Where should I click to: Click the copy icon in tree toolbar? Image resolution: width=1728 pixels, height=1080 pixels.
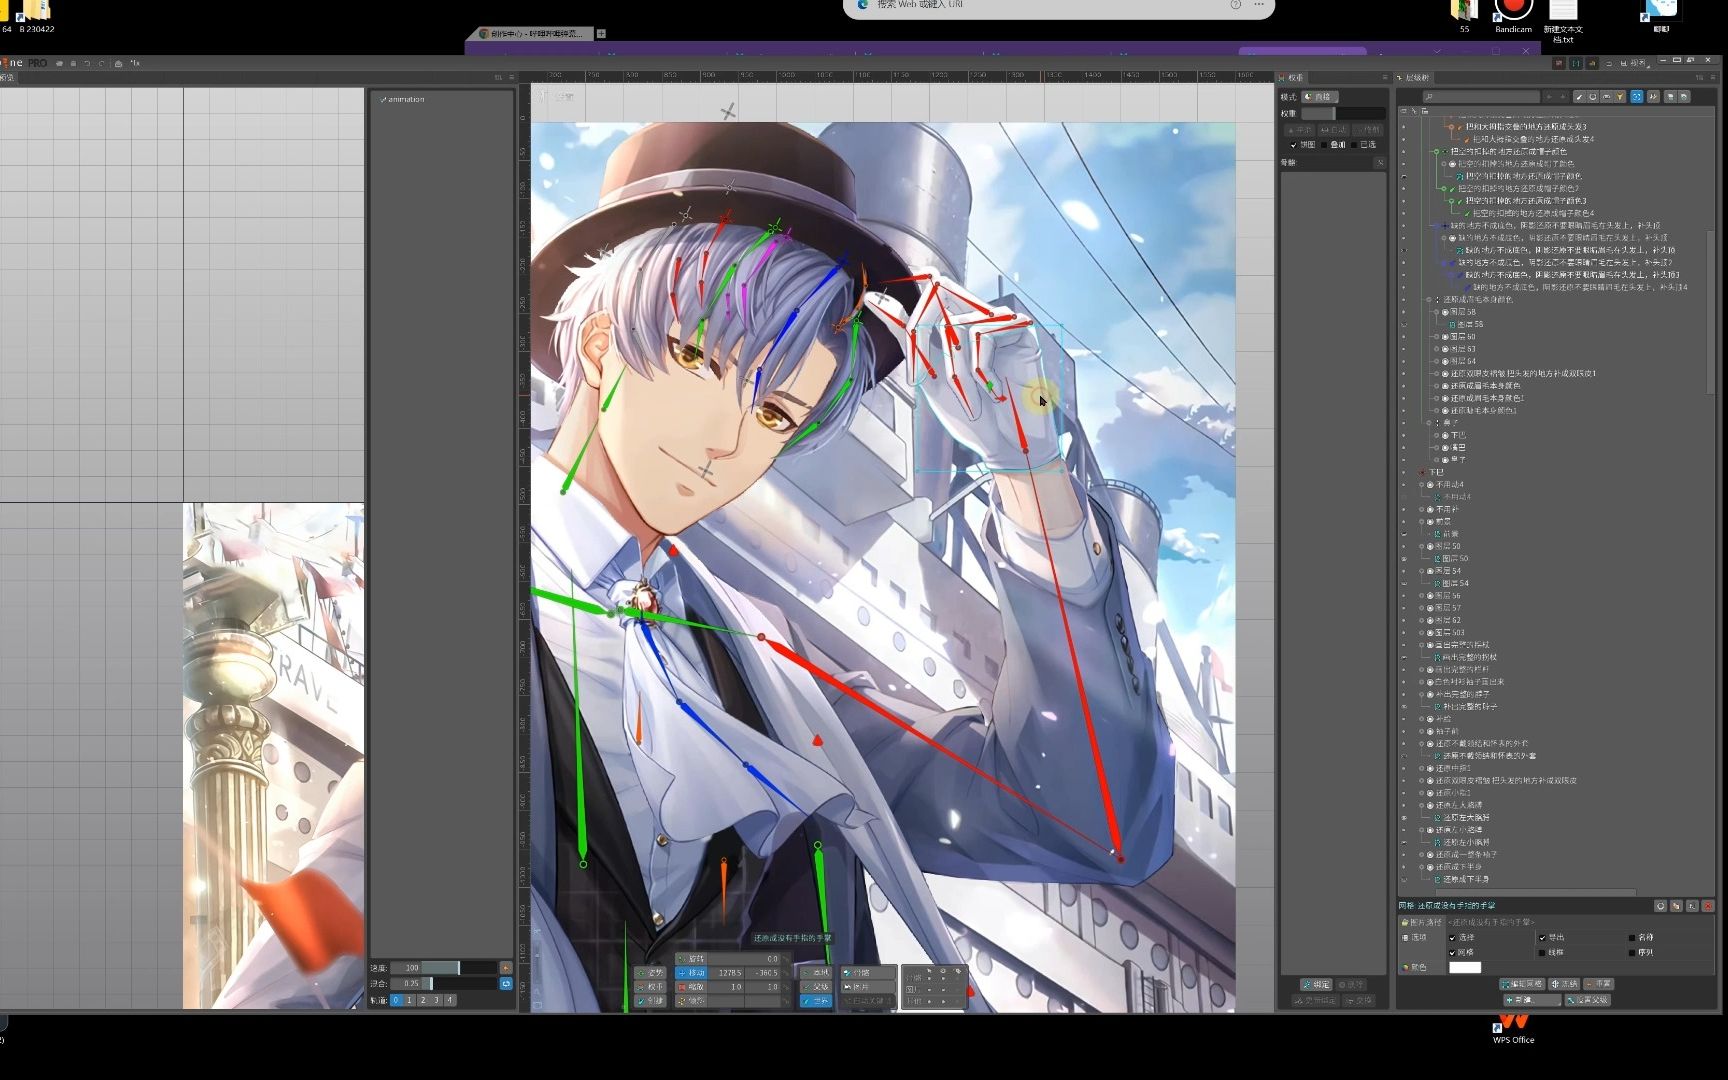(x=1670, y=97)
